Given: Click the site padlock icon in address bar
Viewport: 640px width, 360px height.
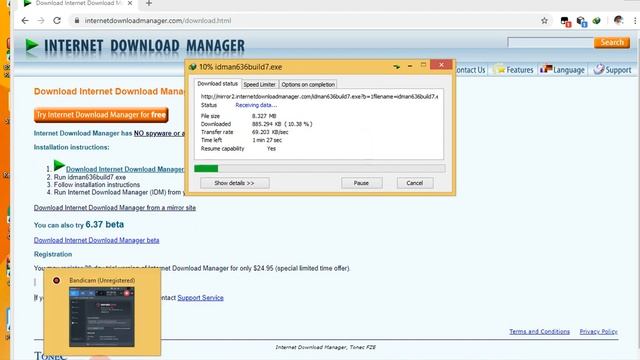Looking at the screenshot, I should point(76,20).
